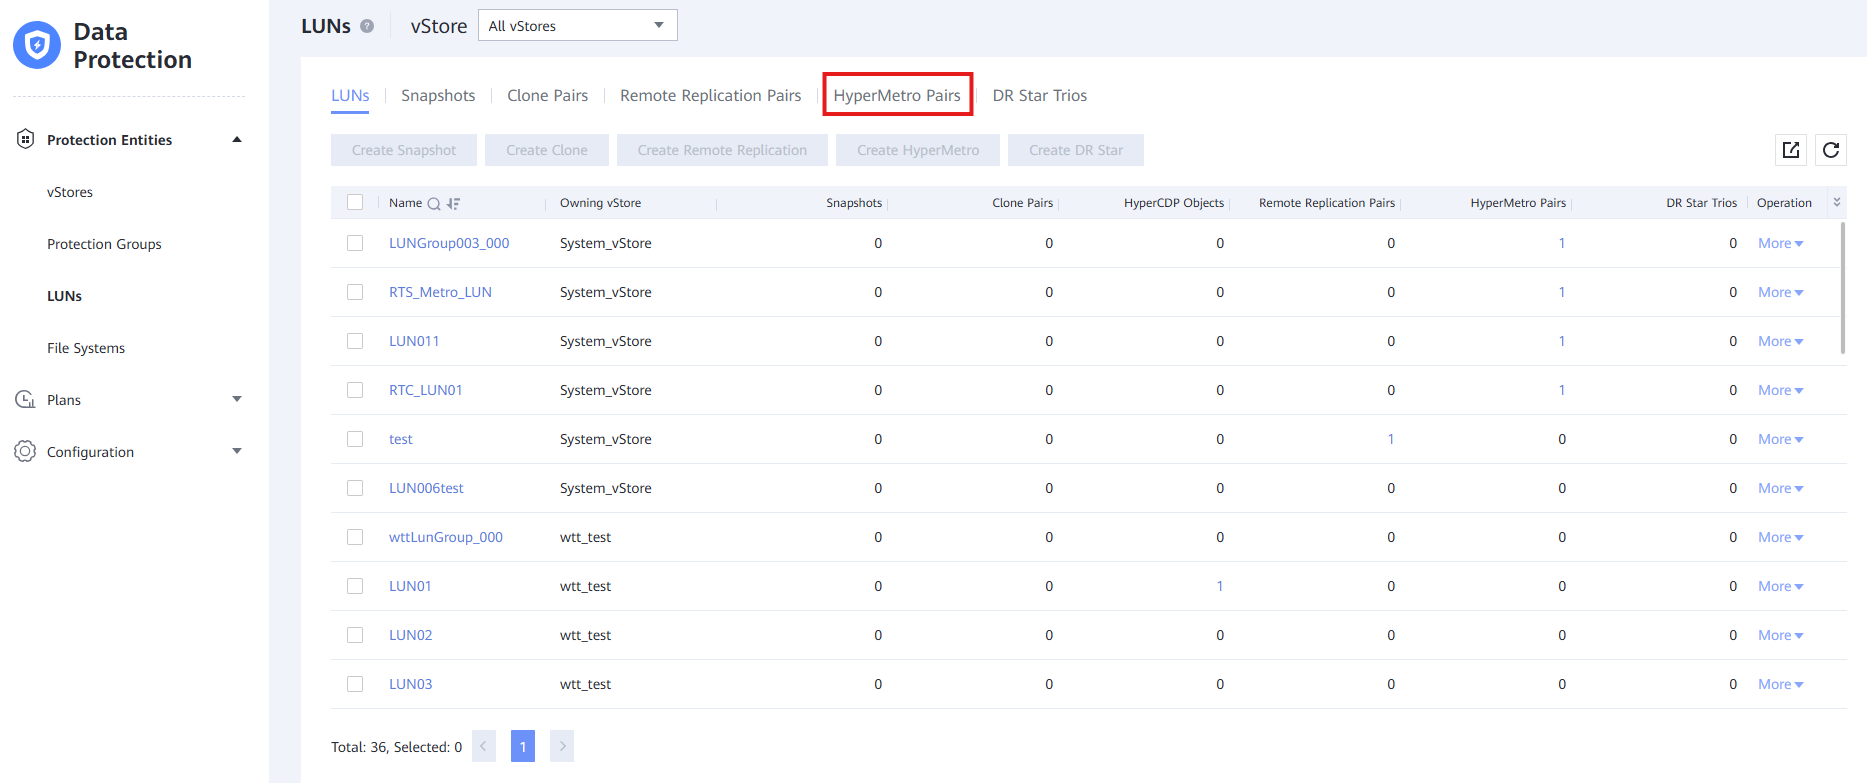Click the search icon next to Name column
Image resolution: width=1867 pixels, height=783 pixels.
coord(434,203)
